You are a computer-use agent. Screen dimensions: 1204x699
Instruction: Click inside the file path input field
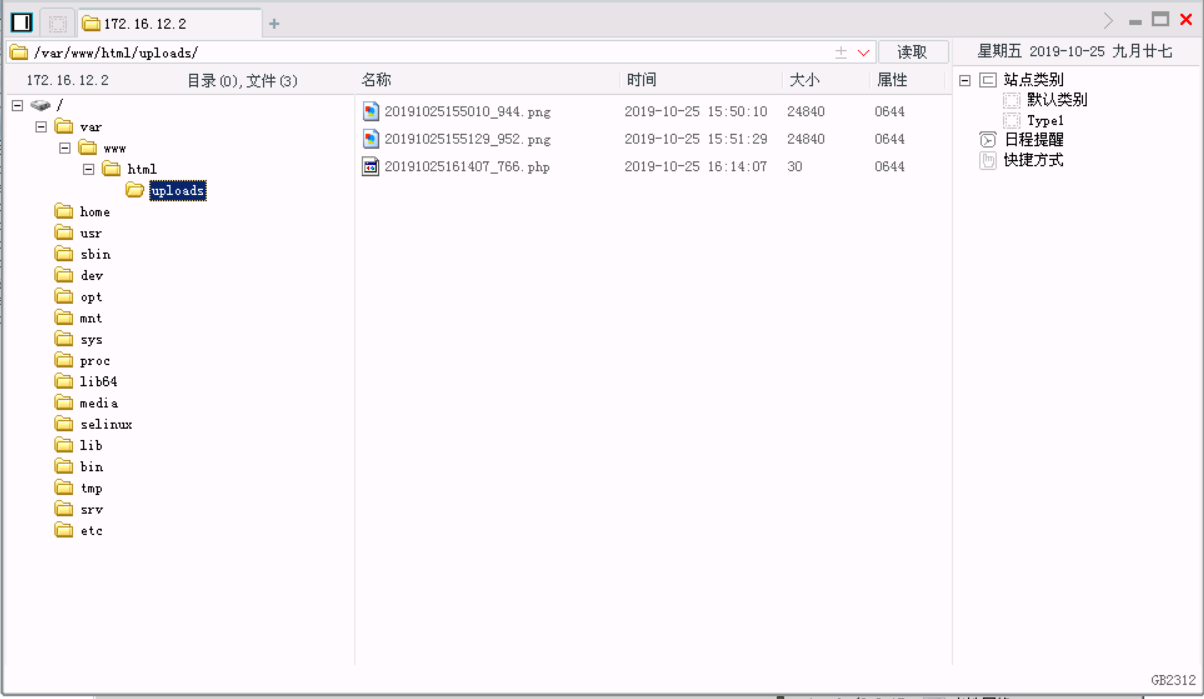point(400,51)
